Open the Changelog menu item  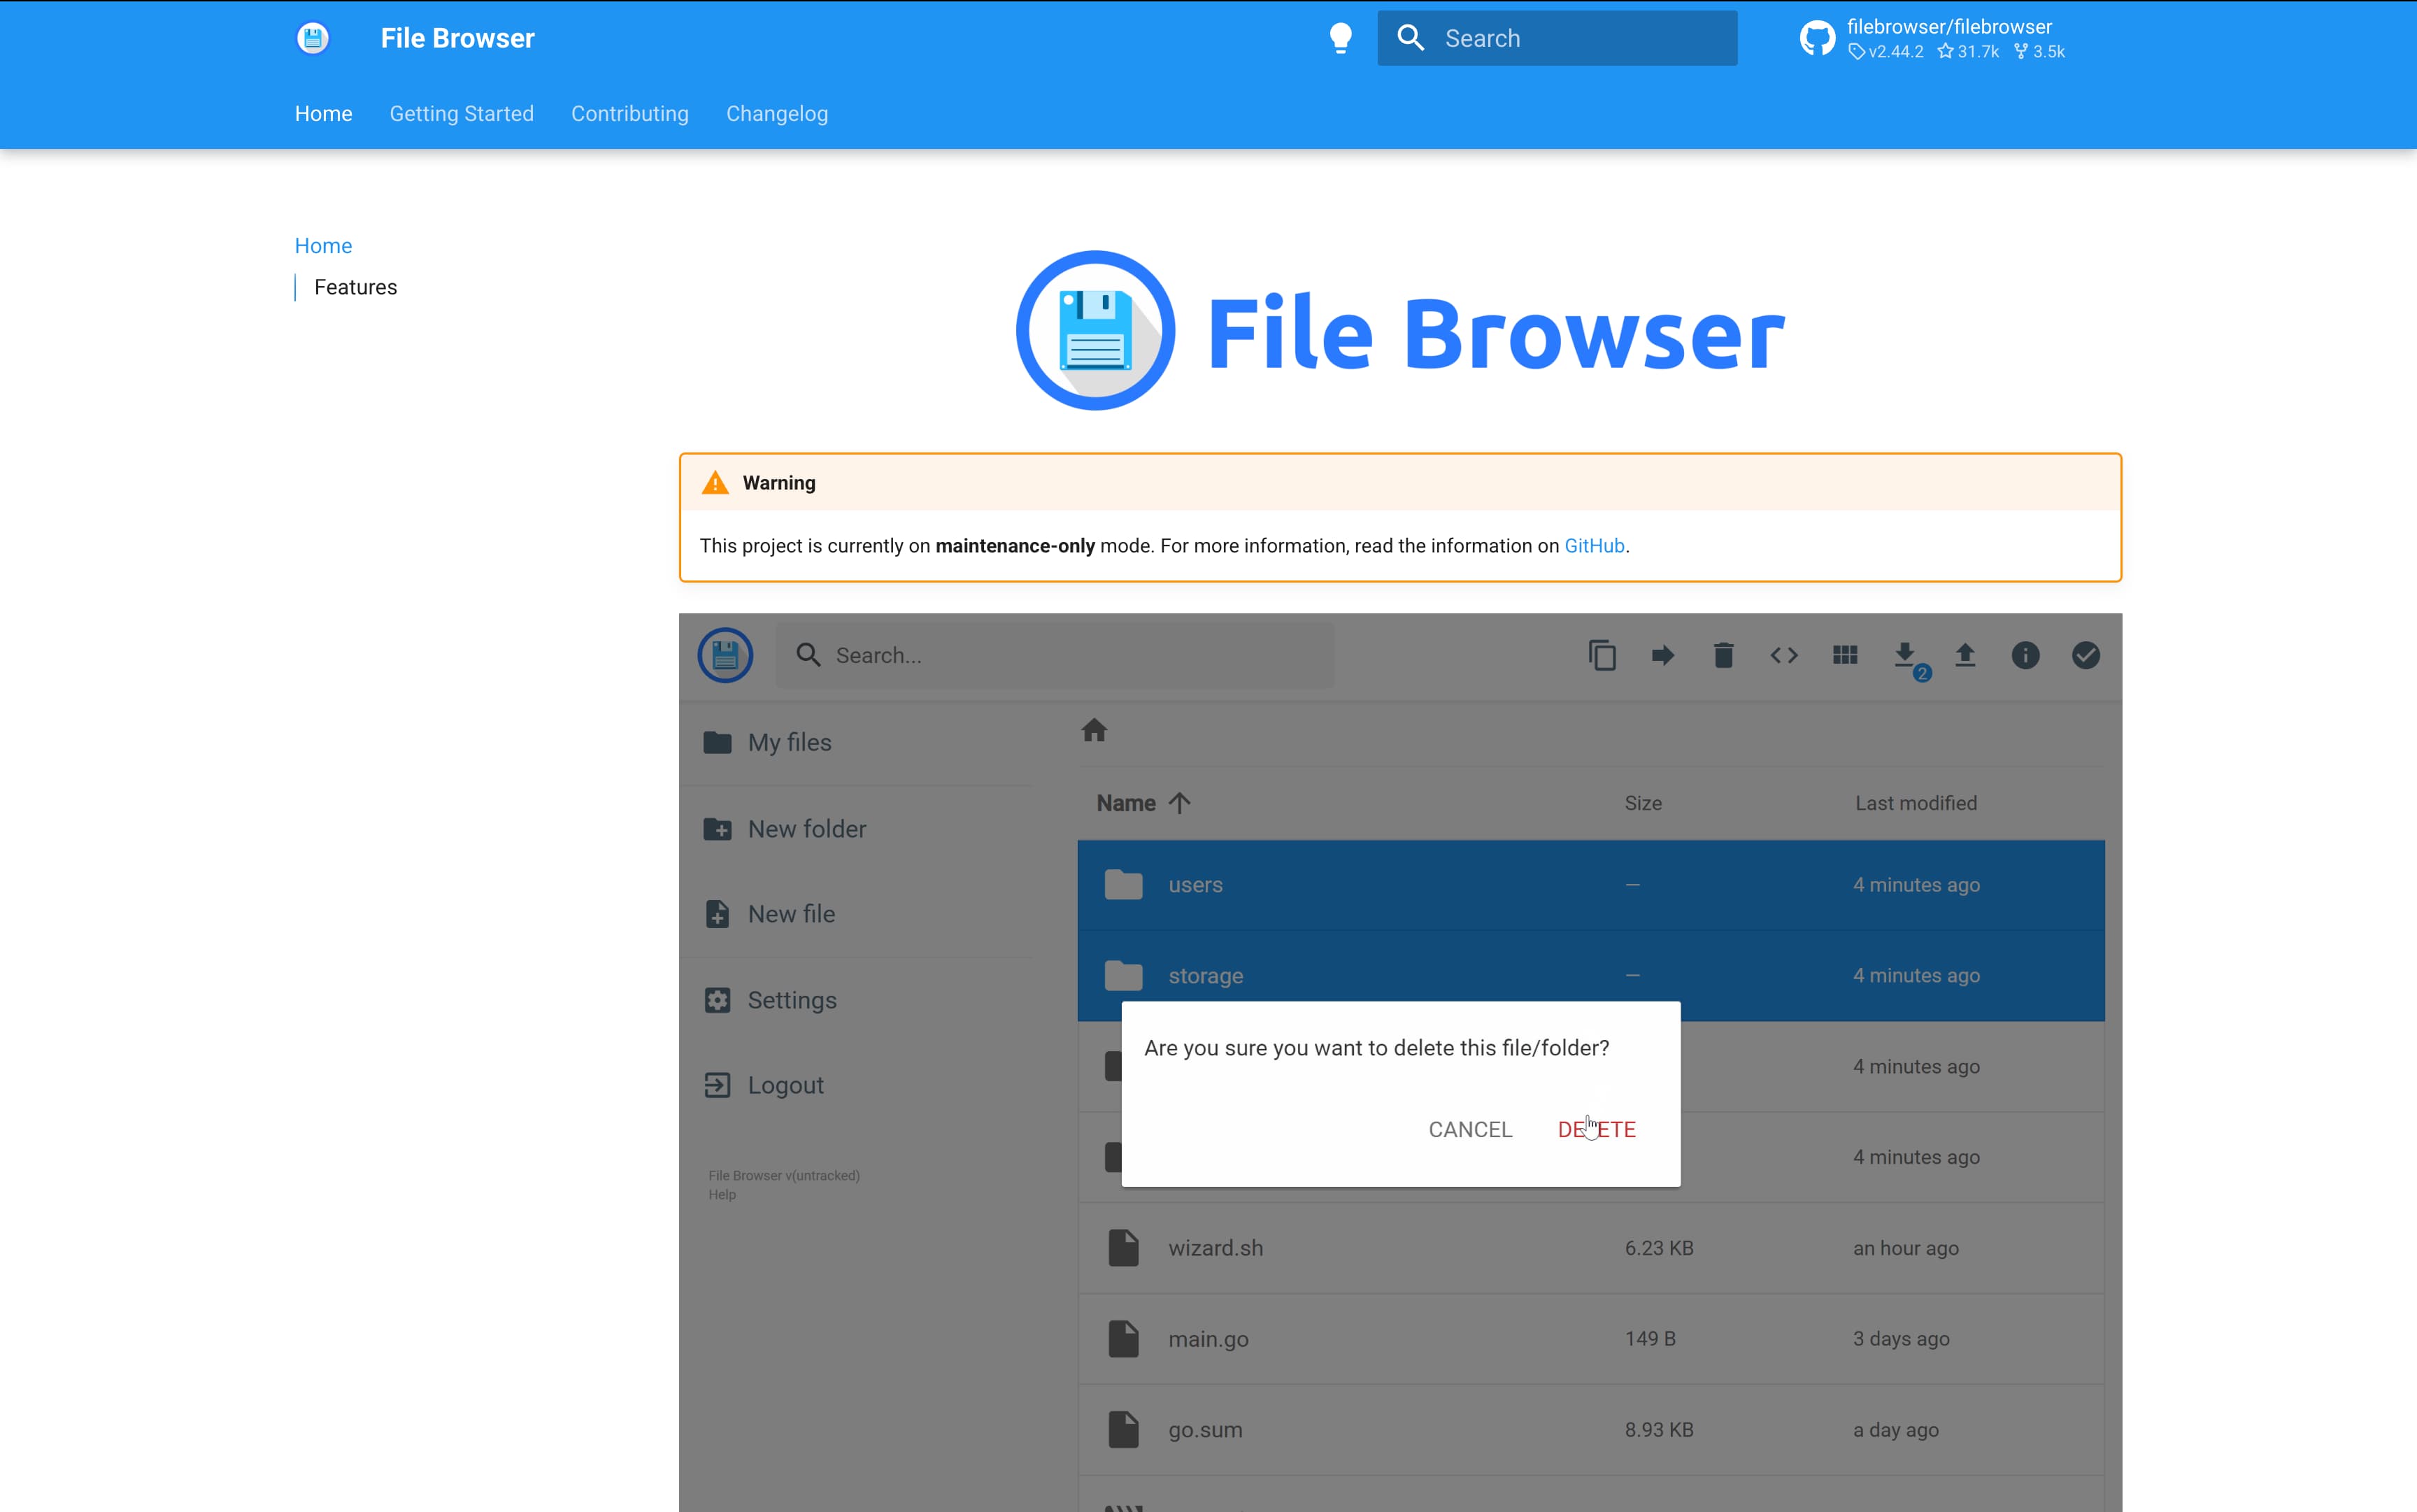(x=777, y=113)
